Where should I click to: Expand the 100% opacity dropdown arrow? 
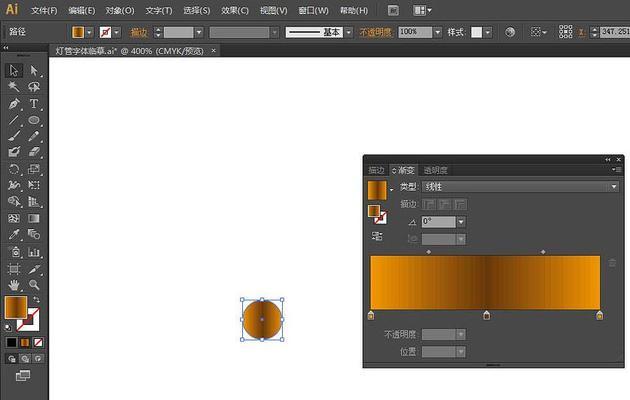coord(438,32)
